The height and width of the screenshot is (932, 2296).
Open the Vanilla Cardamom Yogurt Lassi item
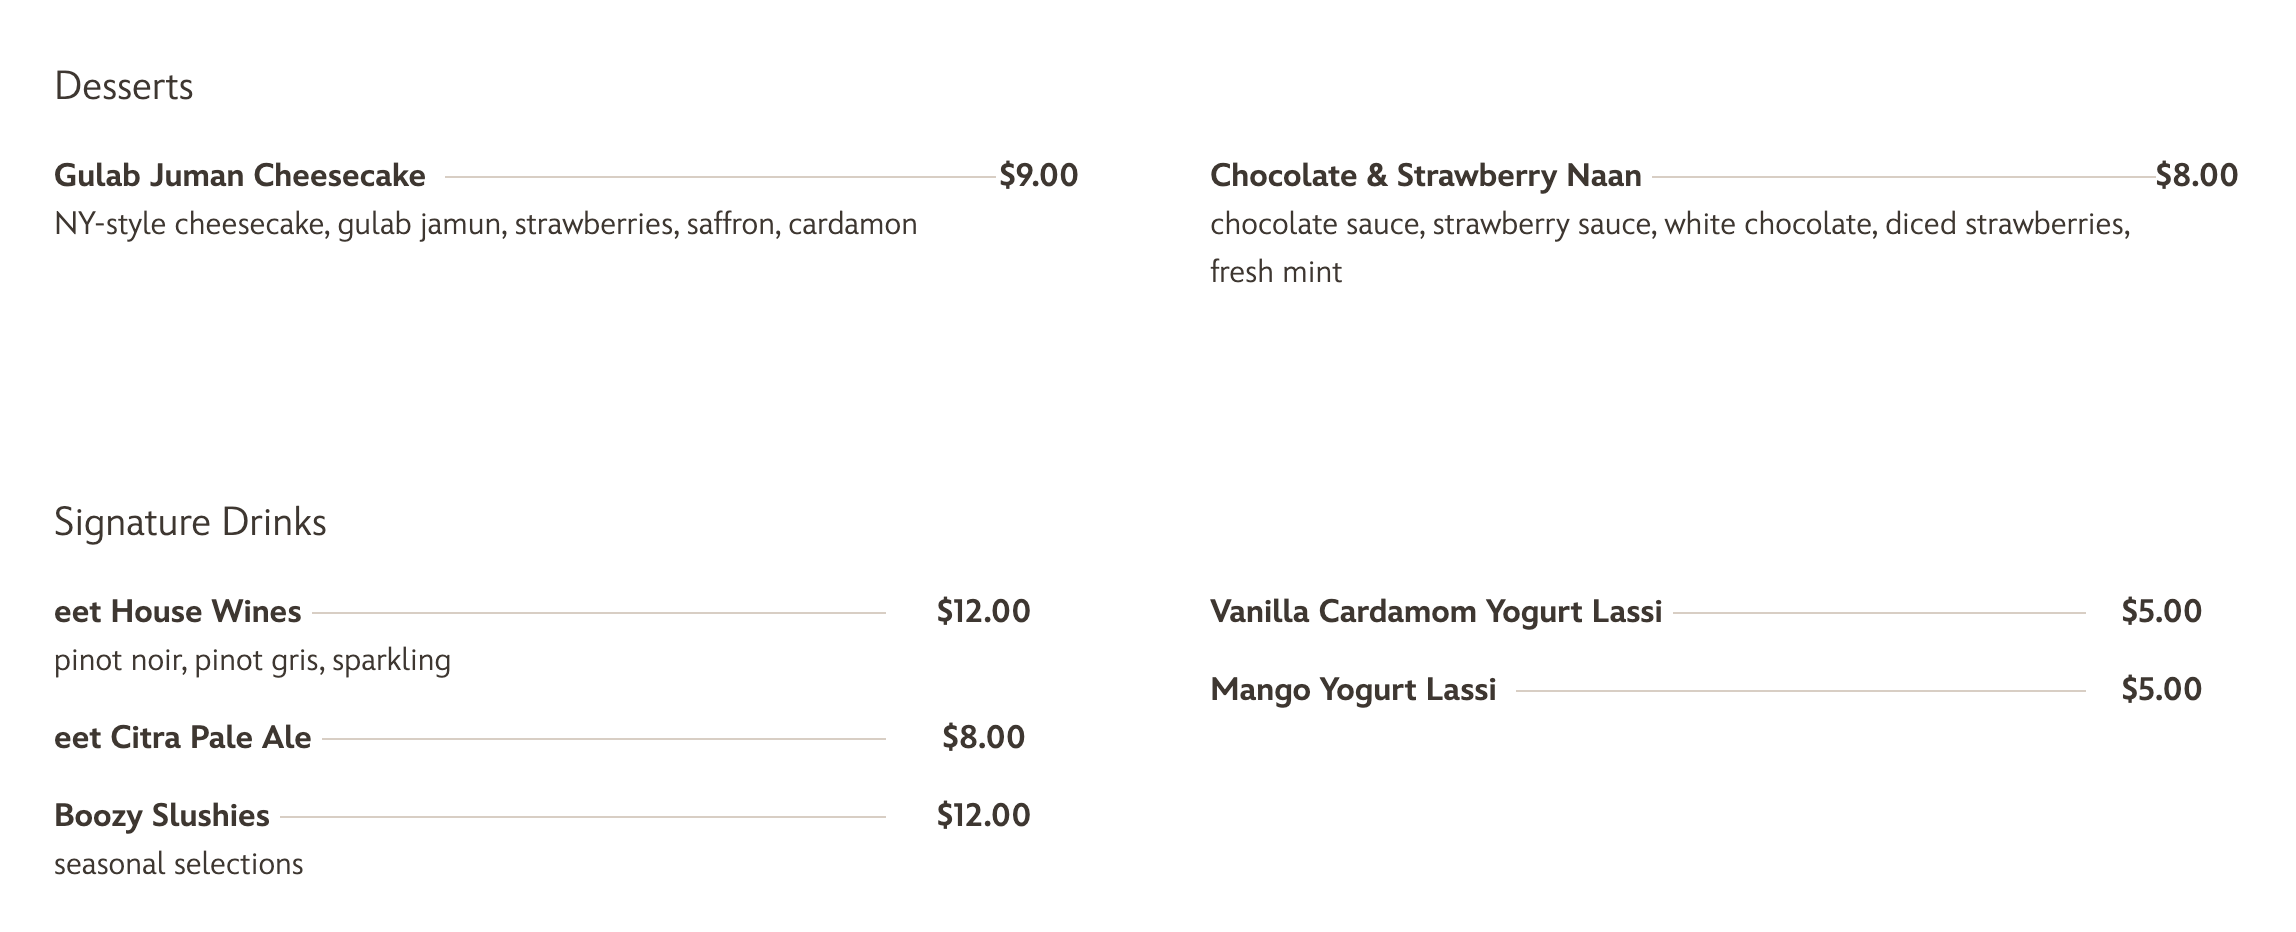pos(1435,612)
